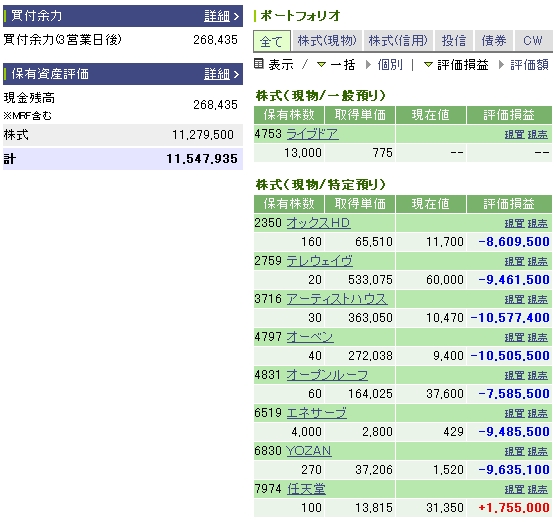Click 現買 in ライブドア row
Image resolution: width=555 pixels, height=522 pixels.
[x=514, y=135]
